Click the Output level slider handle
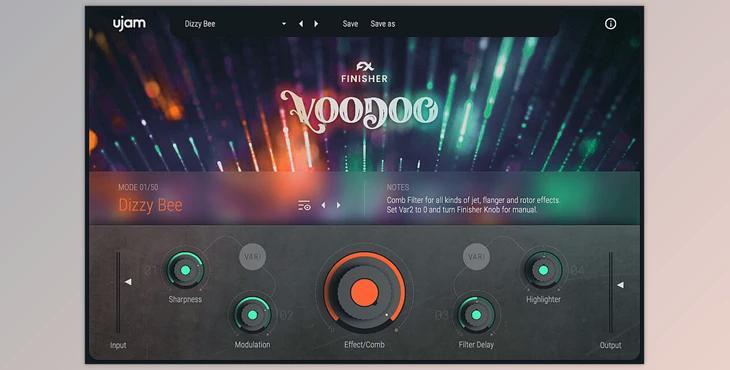Screen dimensions: 730x370 (x=620, y=285)
